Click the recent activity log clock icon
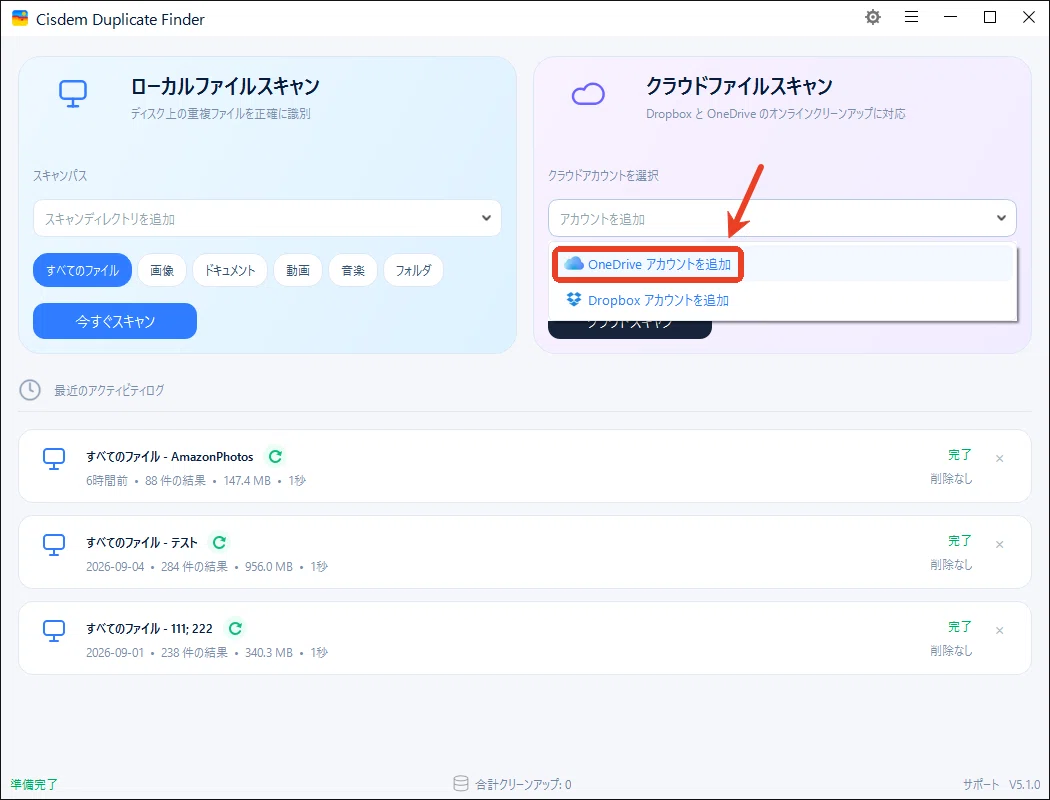The width and height of the screenshot is (1050, 800). [x=30, y=390]
